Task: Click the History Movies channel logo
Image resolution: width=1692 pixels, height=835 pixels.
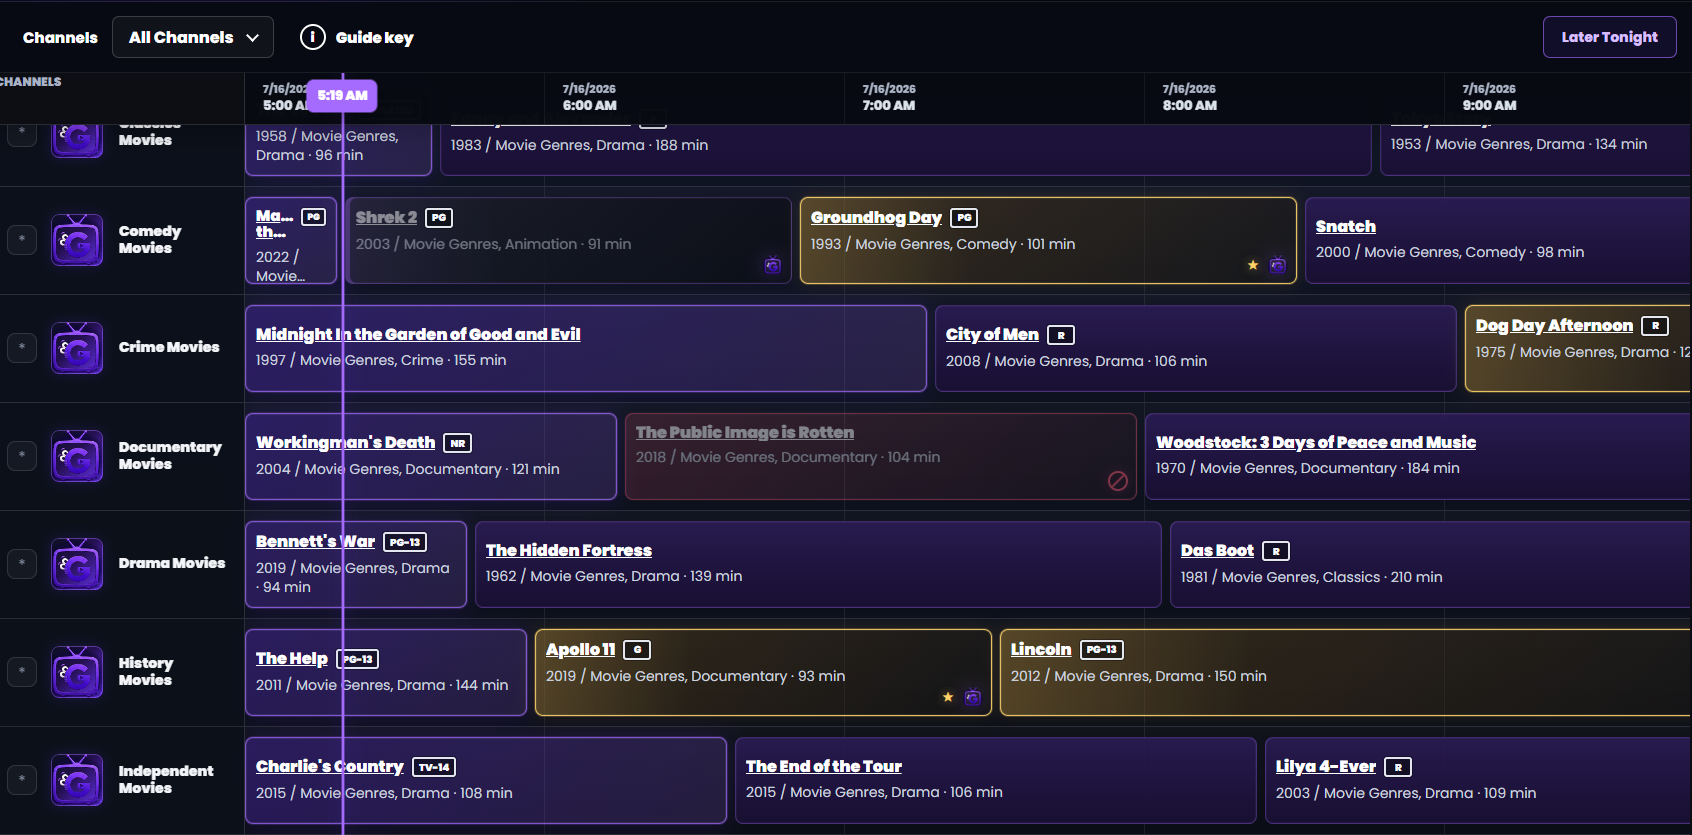Action: (x=77, y=672)
